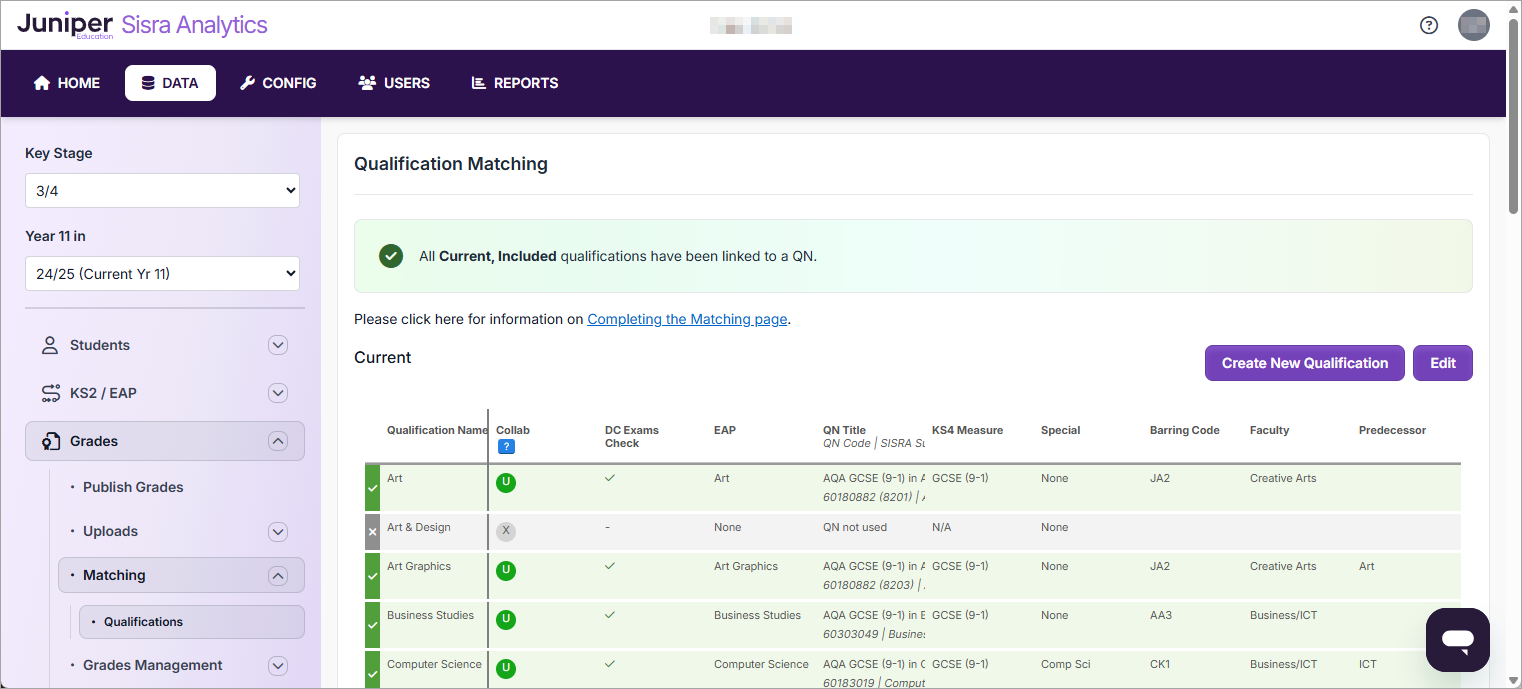Click the grey X icon for Art & Design
The width and height of the screenshot is (1522, 689).
pos(506,532)
